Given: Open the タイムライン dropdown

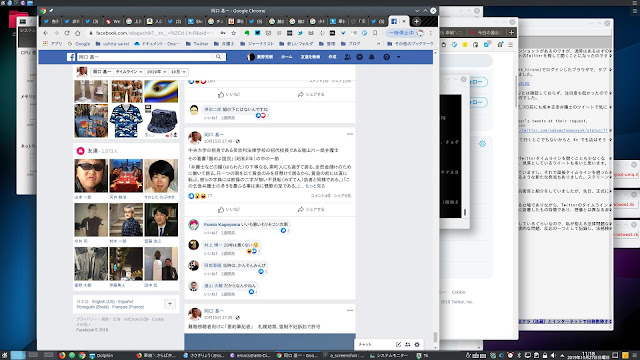Looking at the screenshot, I should 128,72.
